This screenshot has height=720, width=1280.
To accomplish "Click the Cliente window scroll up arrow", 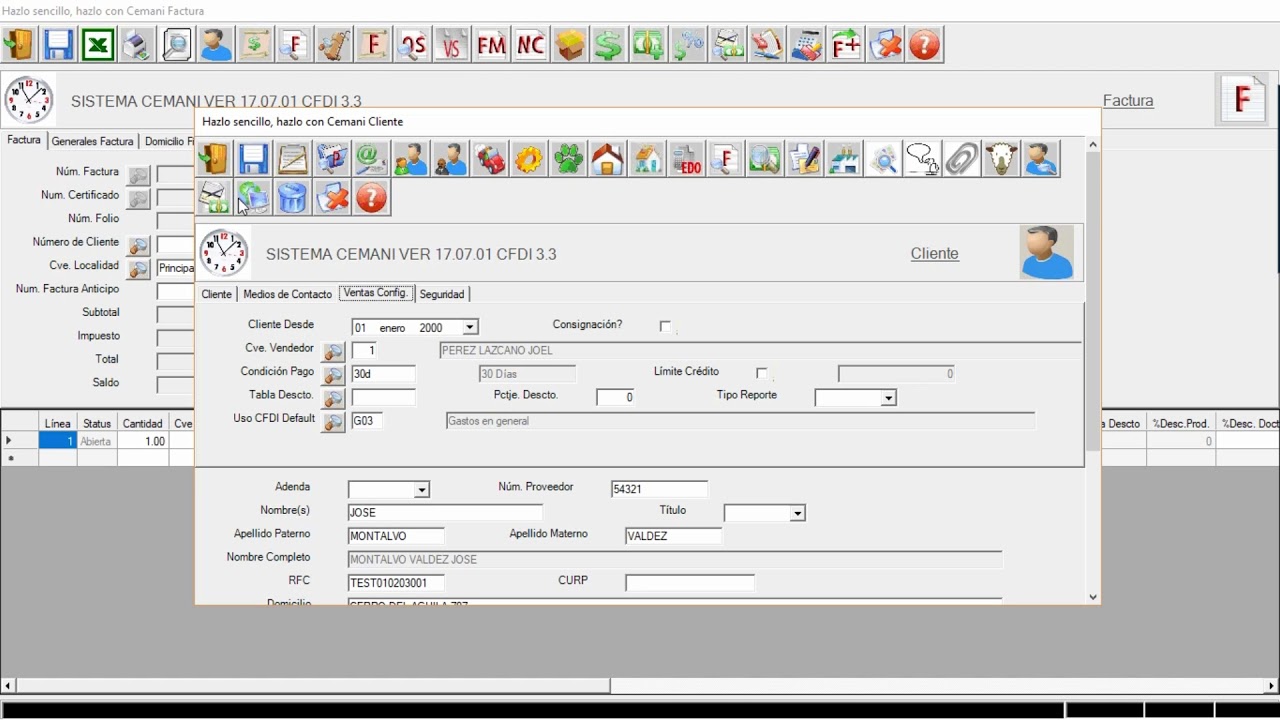I will pyautogui.click(x=1092, y=145).
